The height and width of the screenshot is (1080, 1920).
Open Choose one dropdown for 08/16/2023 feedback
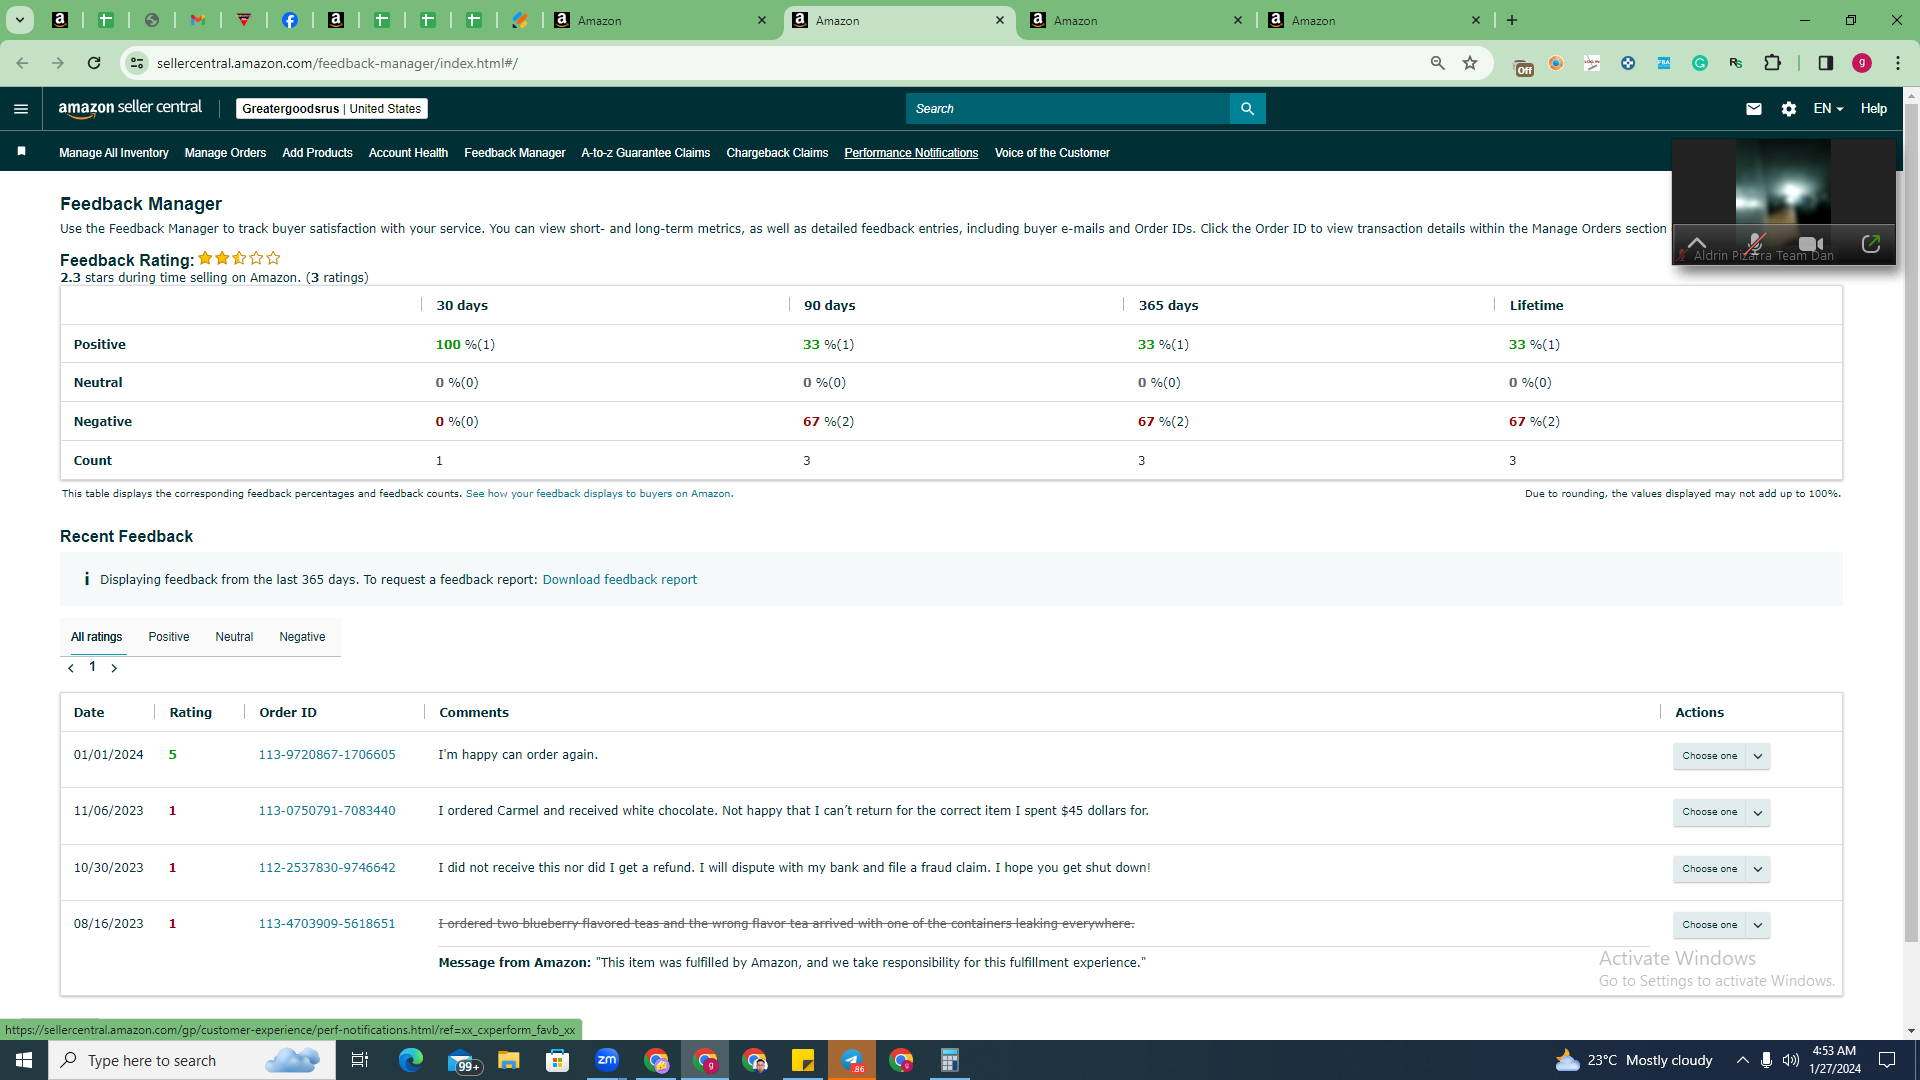pos(1721,925)
